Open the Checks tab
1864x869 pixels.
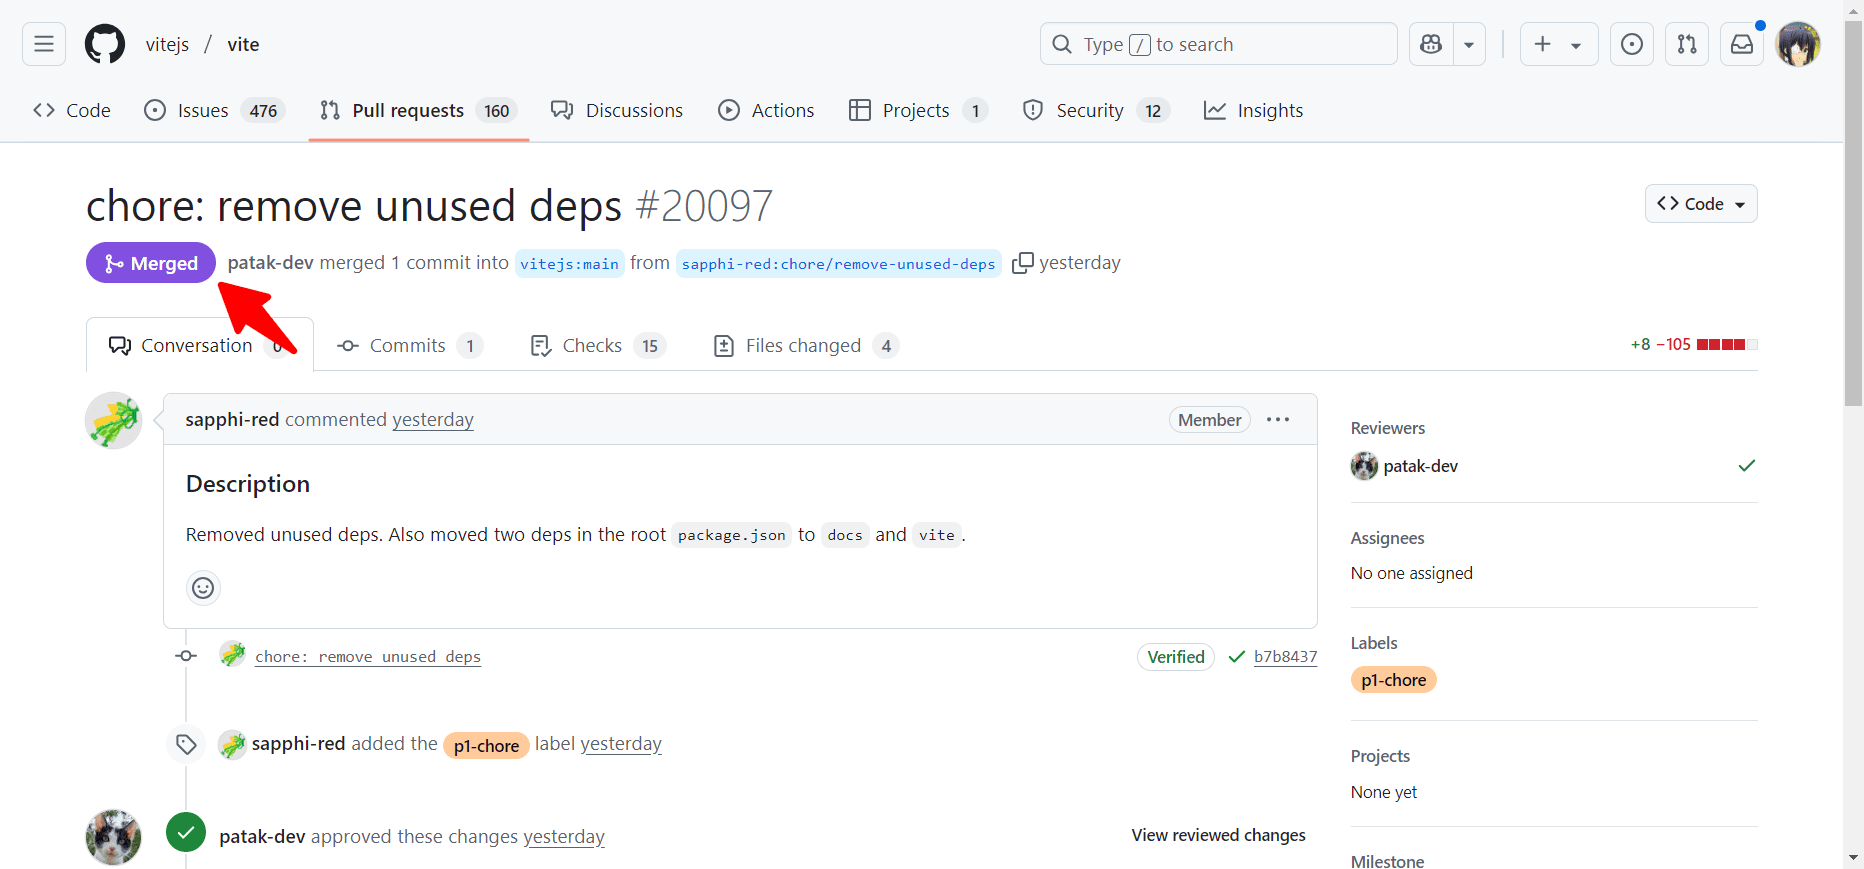click(598, 345)
